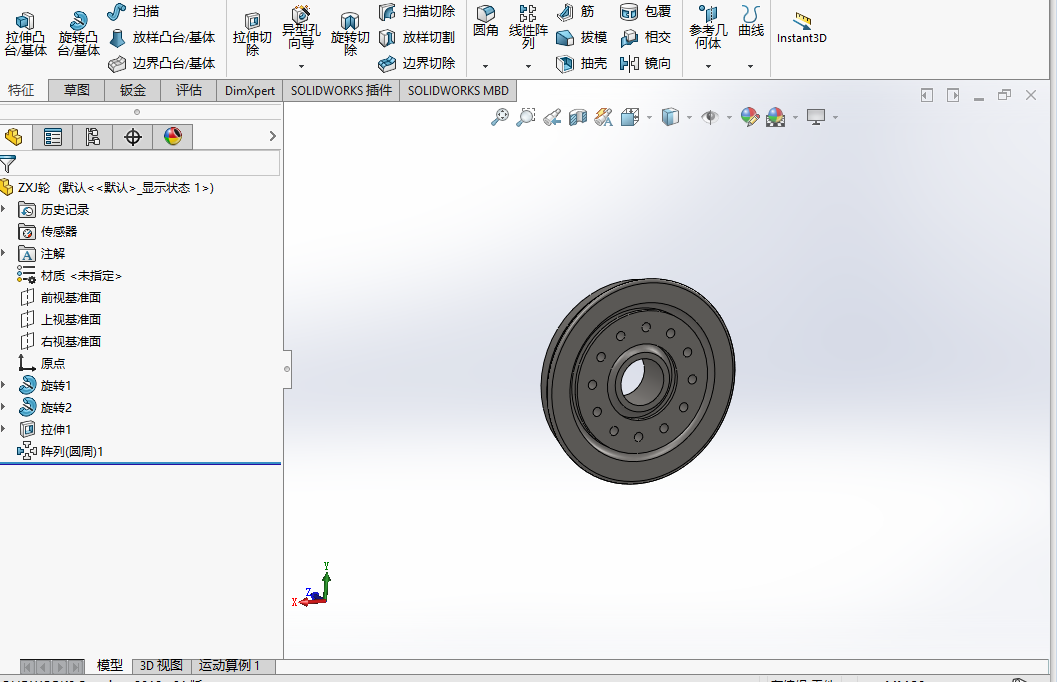Select the Revolved Cut tool (旋转切除)
The image size is (1057, 682).
click(x=350, y=34)
